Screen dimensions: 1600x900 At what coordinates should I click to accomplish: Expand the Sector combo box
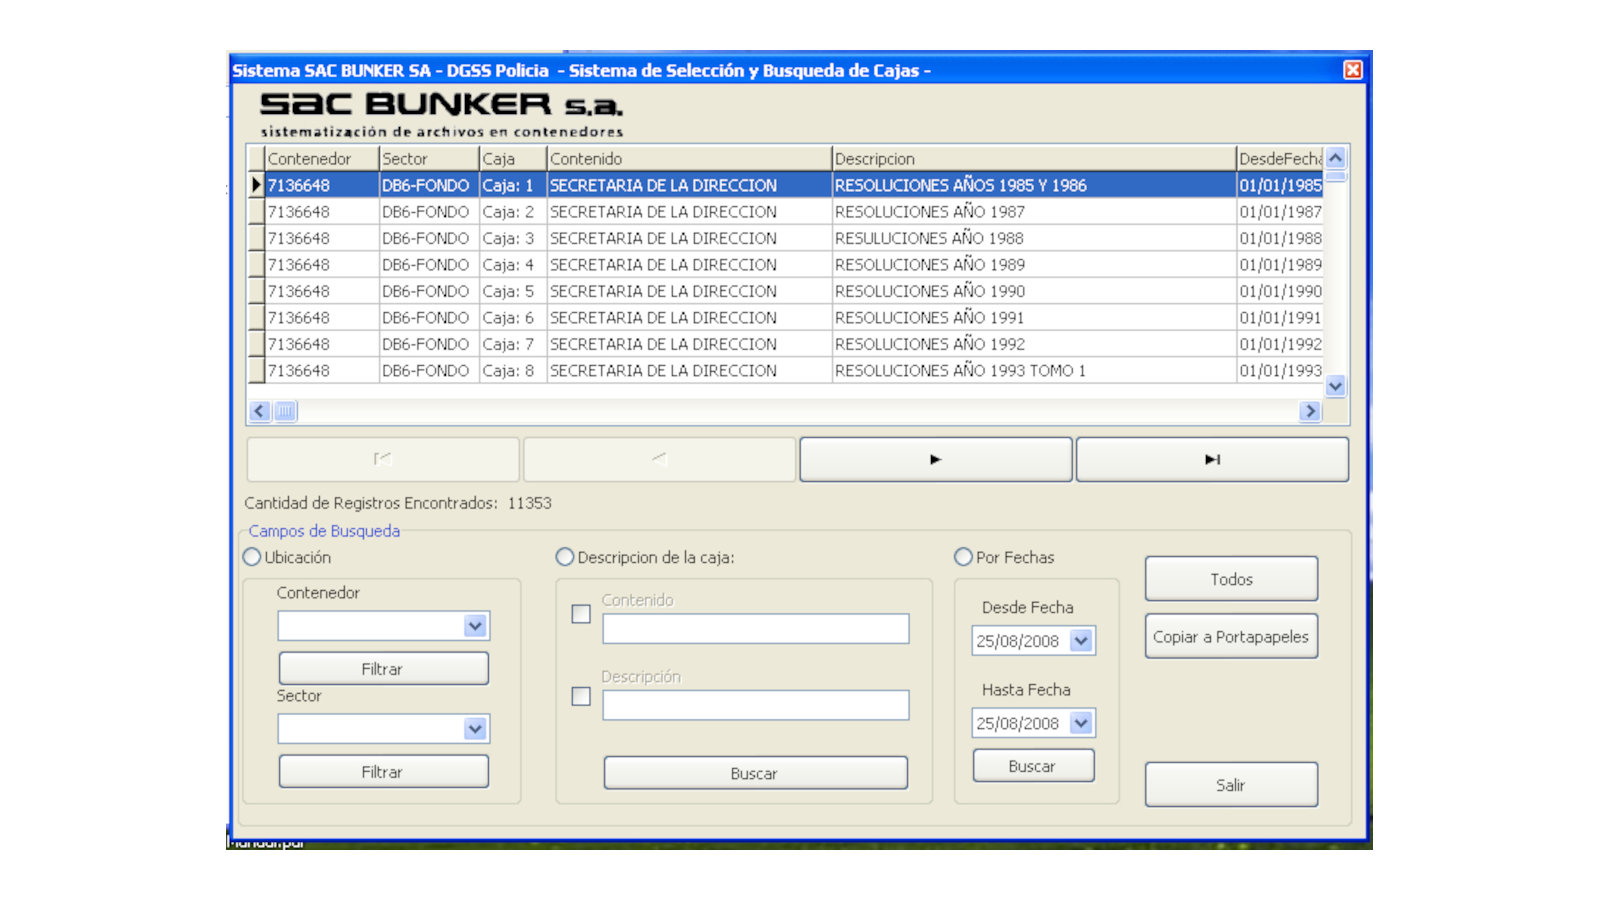pyautogui.click(x=475, y=729)
